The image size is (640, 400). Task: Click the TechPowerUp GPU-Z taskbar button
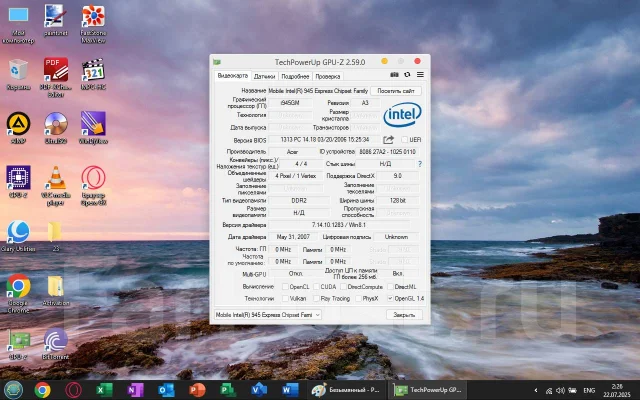point(427,390)
